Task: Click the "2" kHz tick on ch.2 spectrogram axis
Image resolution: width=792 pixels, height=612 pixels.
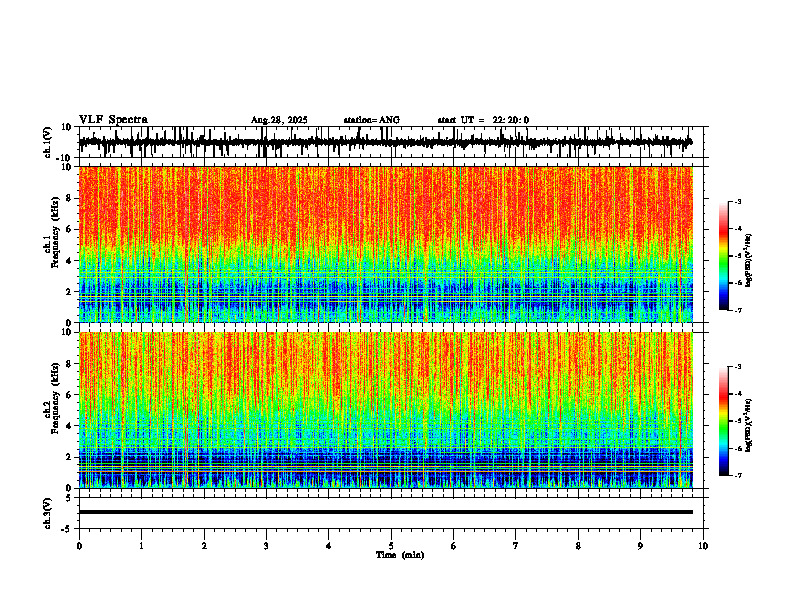Action: coord(70,457)
